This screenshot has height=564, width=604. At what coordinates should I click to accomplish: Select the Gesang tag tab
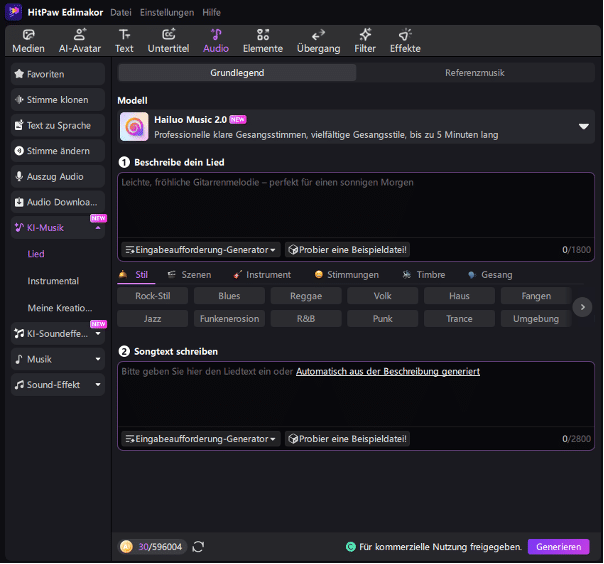coord(490,275)
